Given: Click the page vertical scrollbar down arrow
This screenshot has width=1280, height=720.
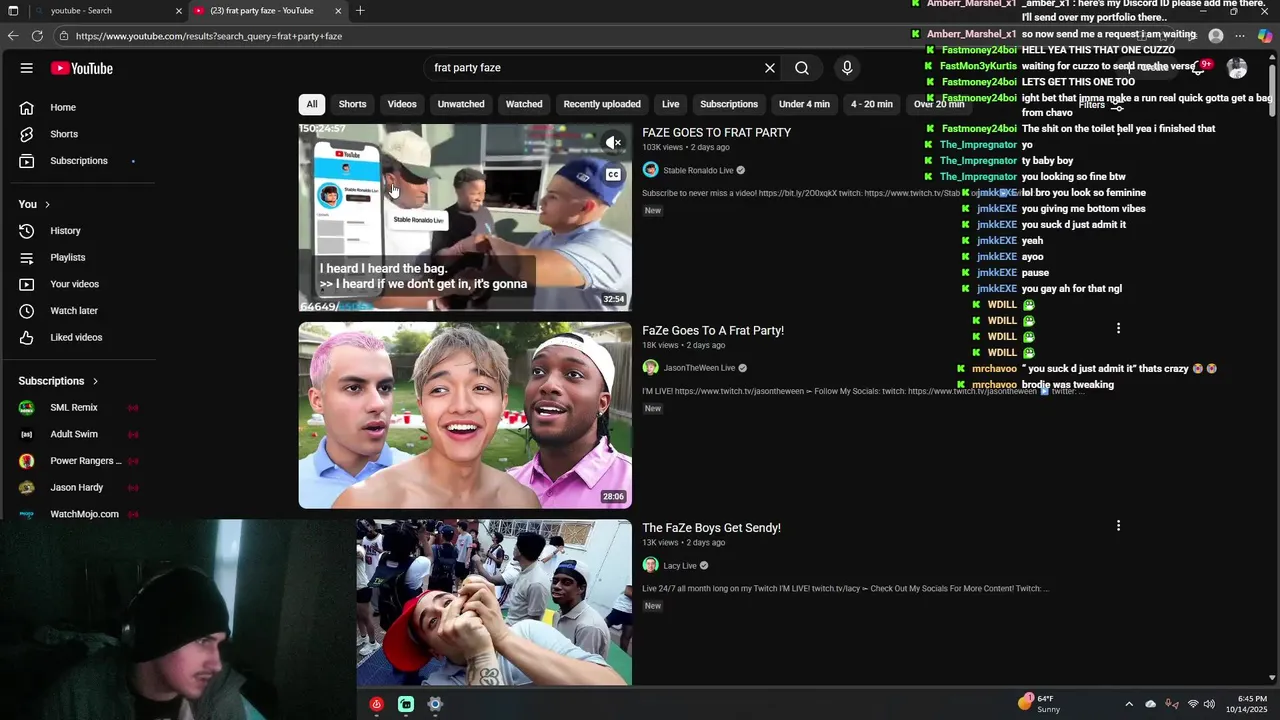Looking at the screenshot, I should (1272, 677).
